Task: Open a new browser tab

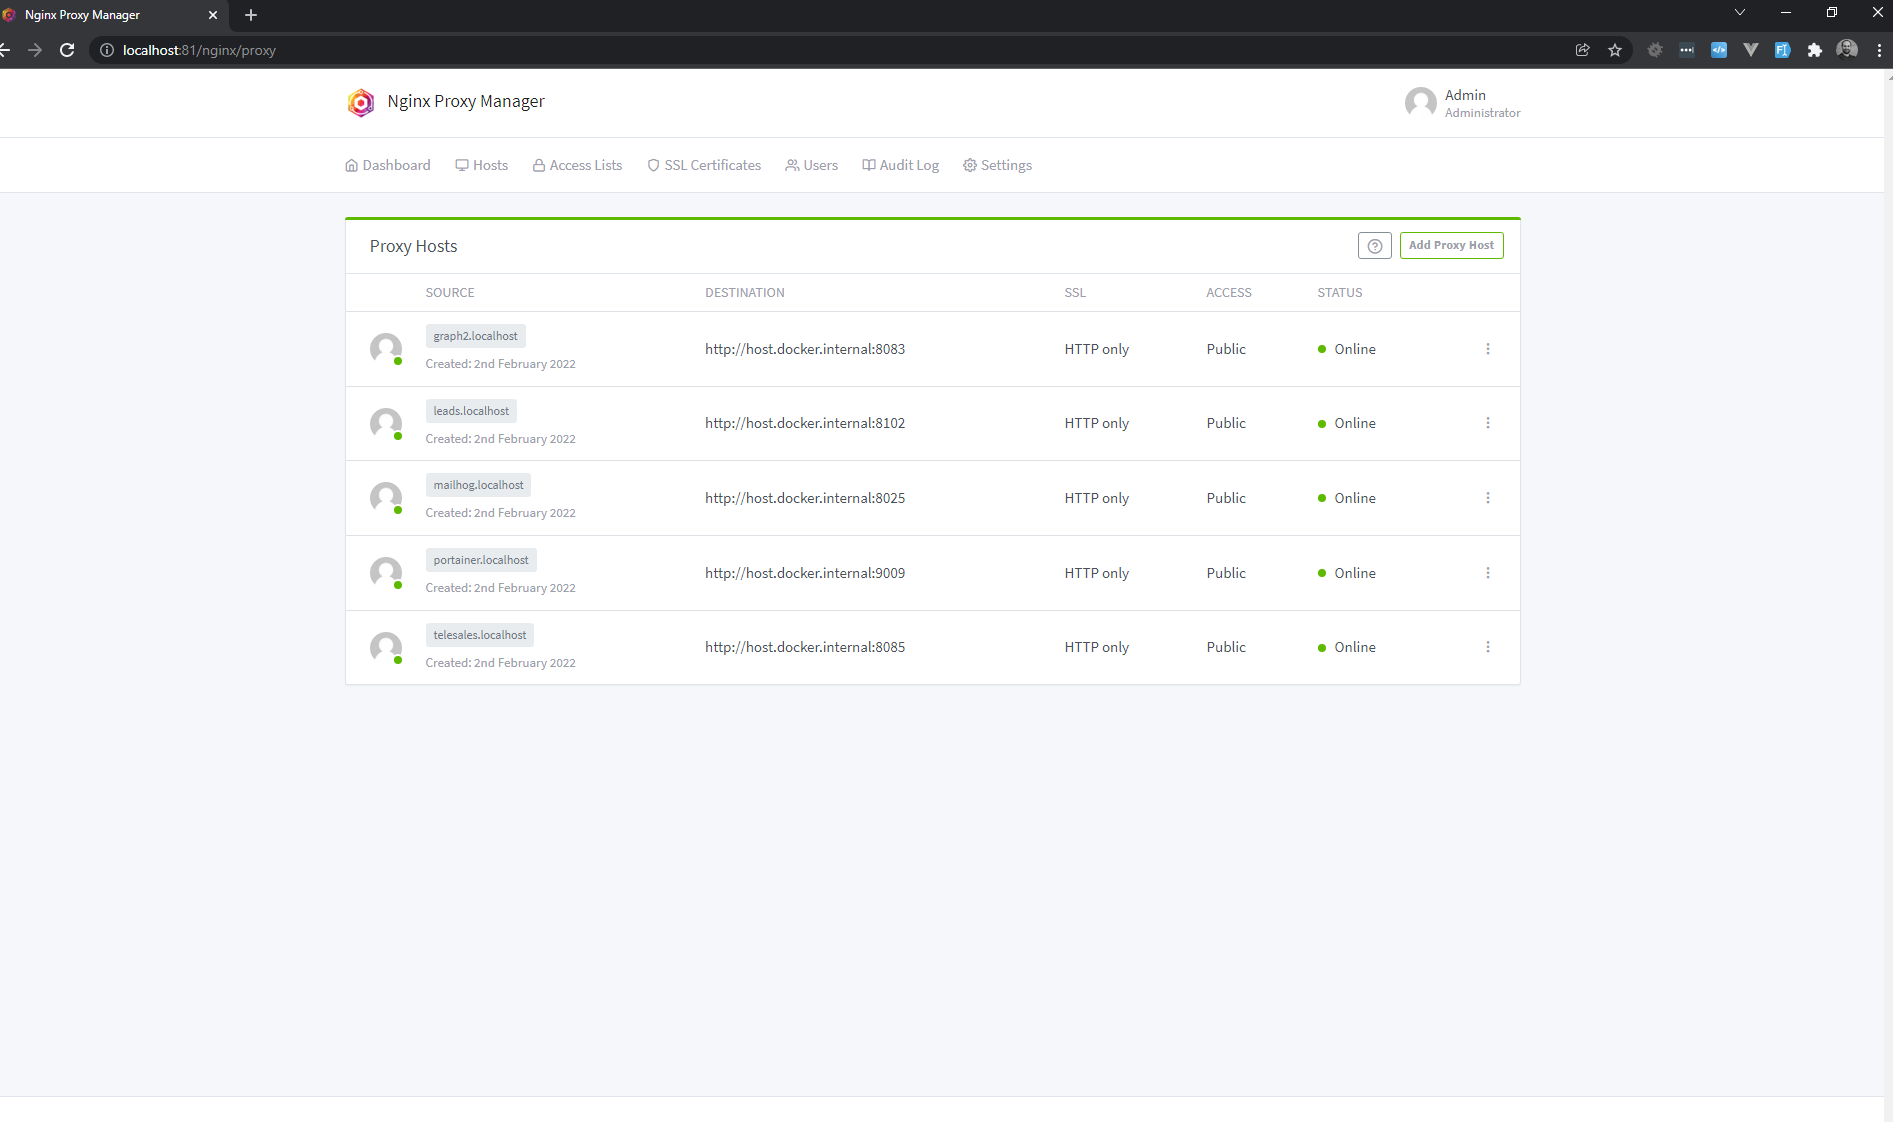Action: [250, 15]
